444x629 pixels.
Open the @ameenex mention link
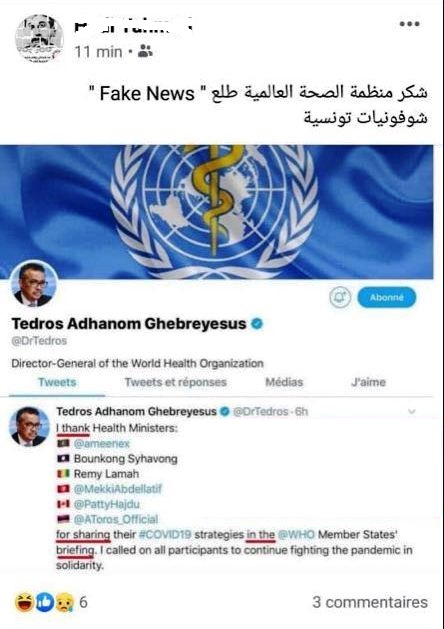[101, 443]
